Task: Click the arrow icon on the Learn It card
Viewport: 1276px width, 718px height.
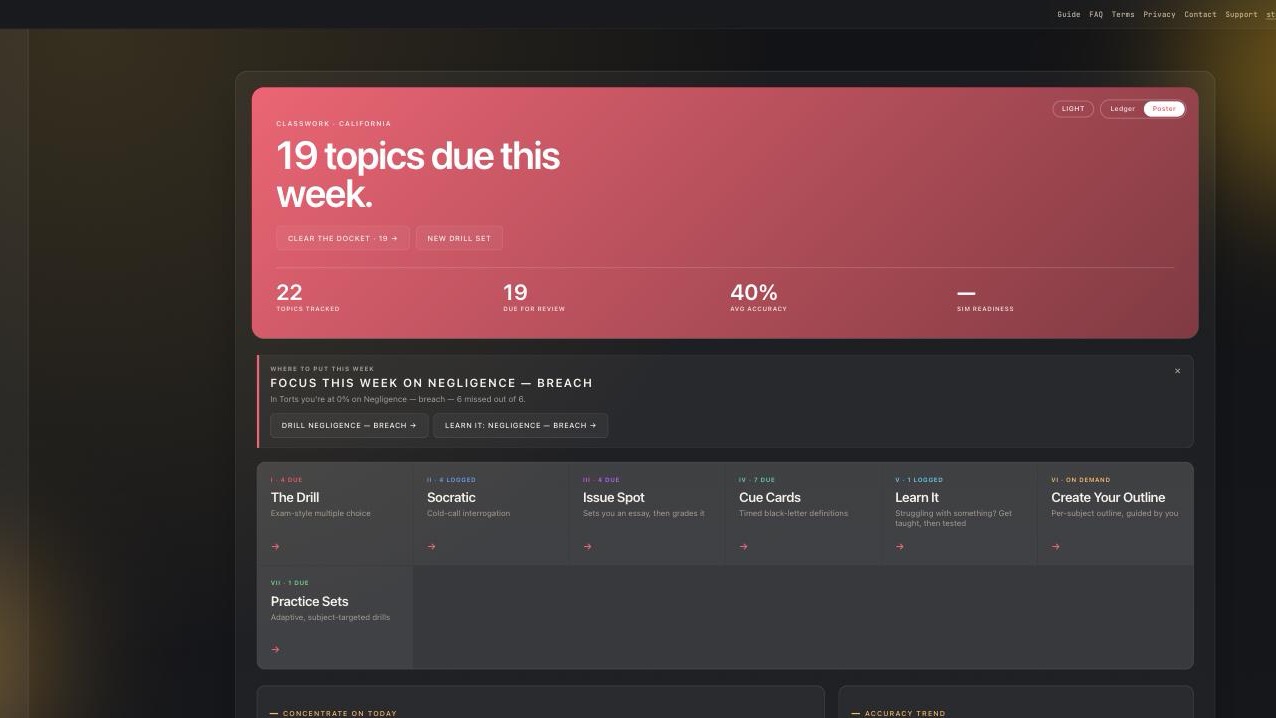Action: pyautogui.click(x=900, y=547)
